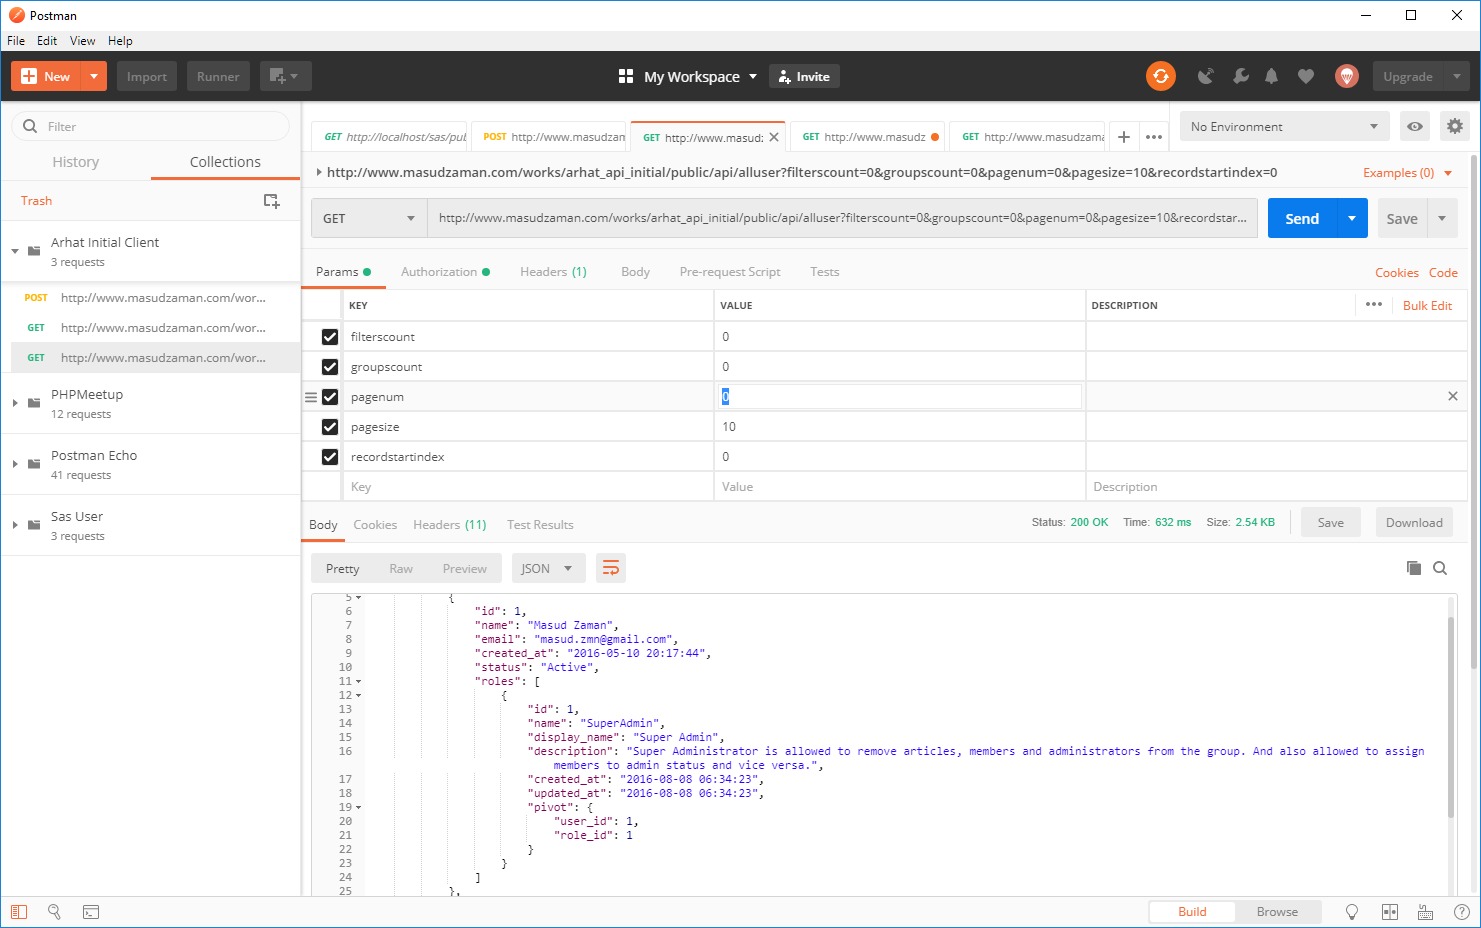Expand the PHPMeetup collection
1481x928 pixels.
click(15, 403)
